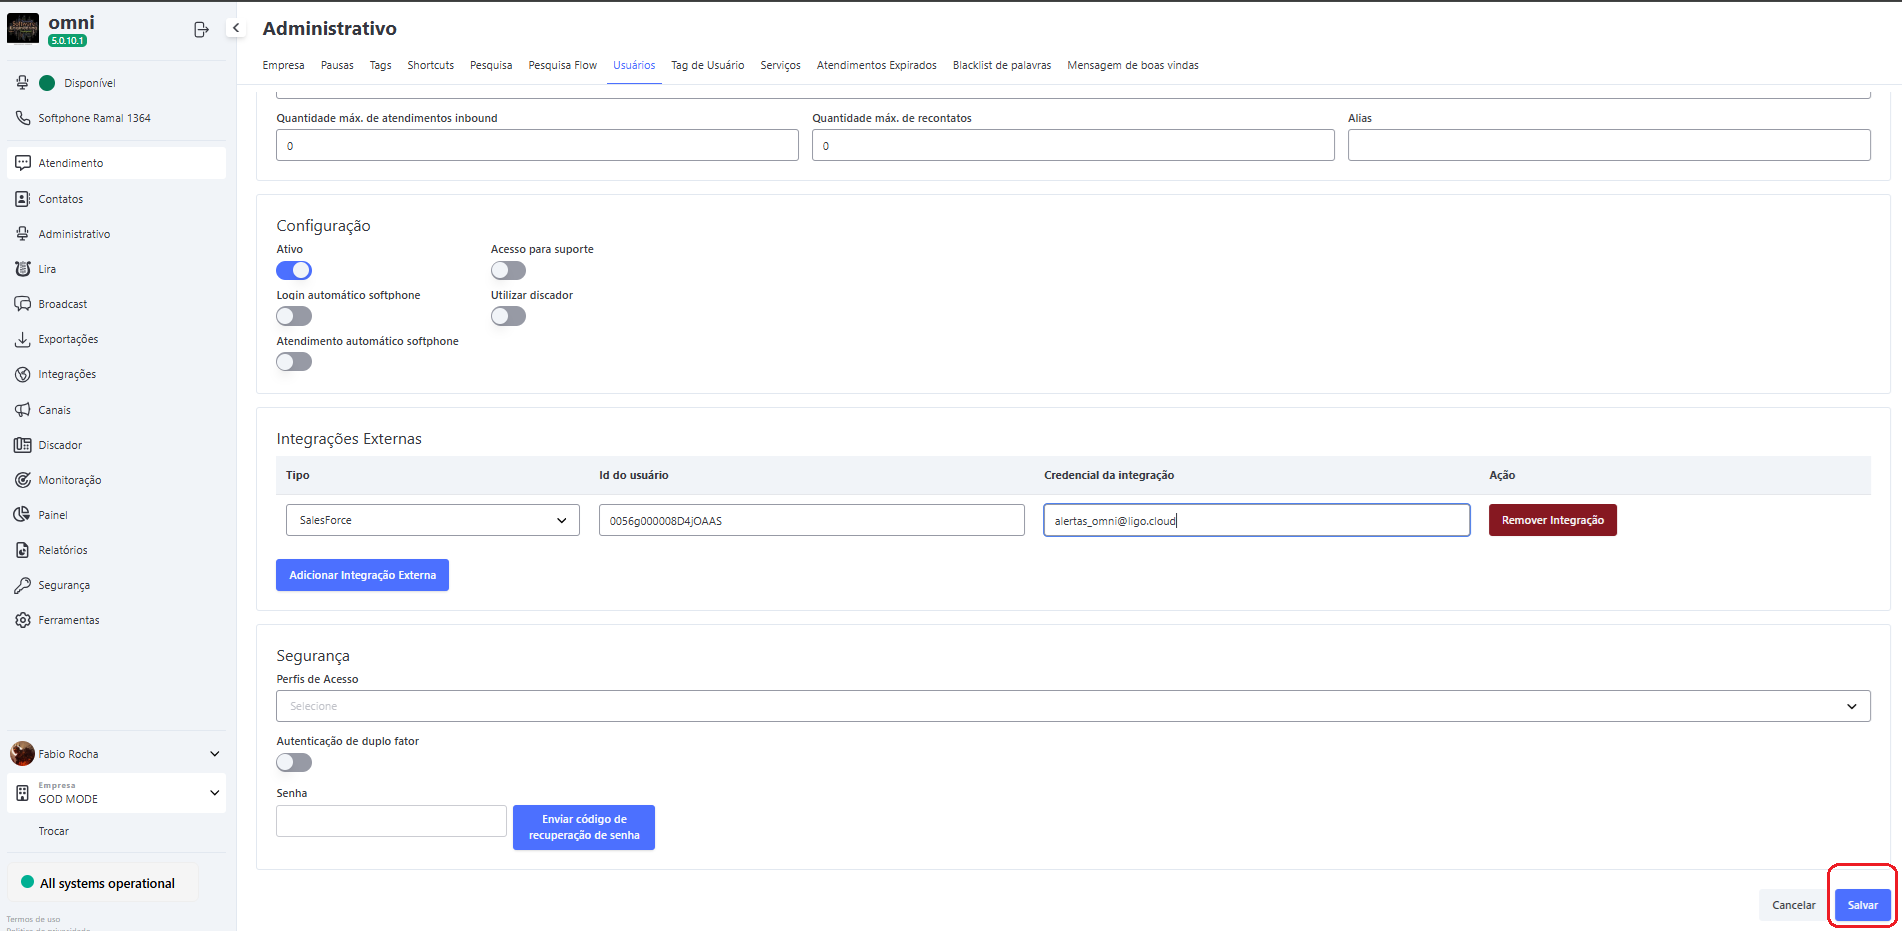The image size is (1902, 931).
Task: Focus Quantidade máx. de atendimentos inbound field
Action: [537, 145]
